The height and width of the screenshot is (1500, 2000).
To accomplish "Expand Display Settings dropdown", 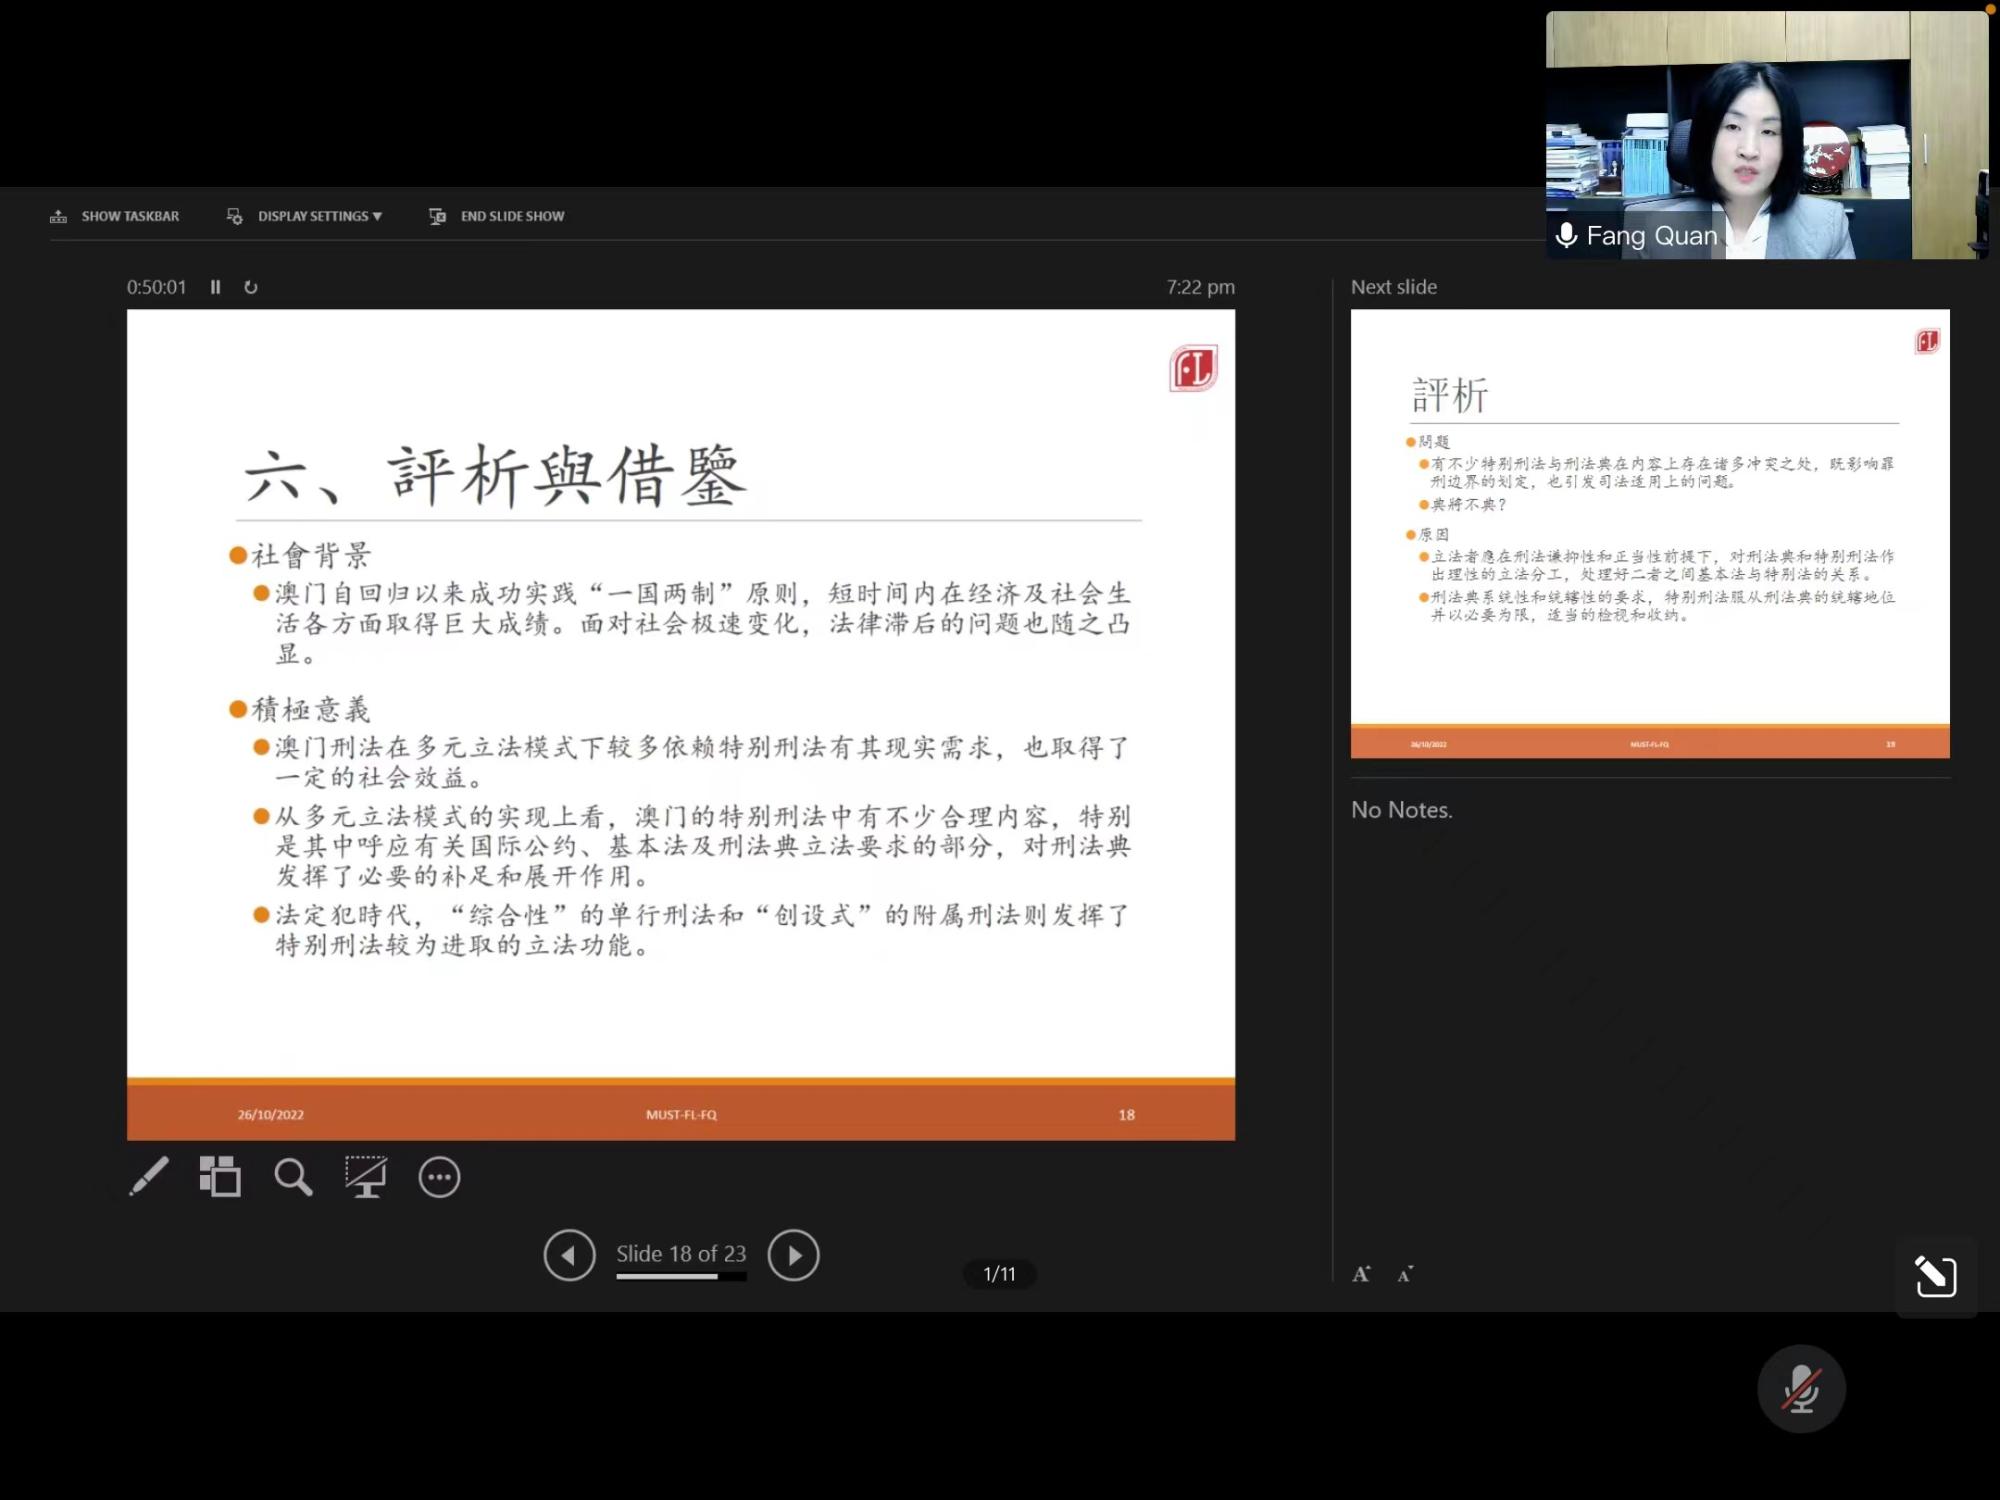I will 319,216.
